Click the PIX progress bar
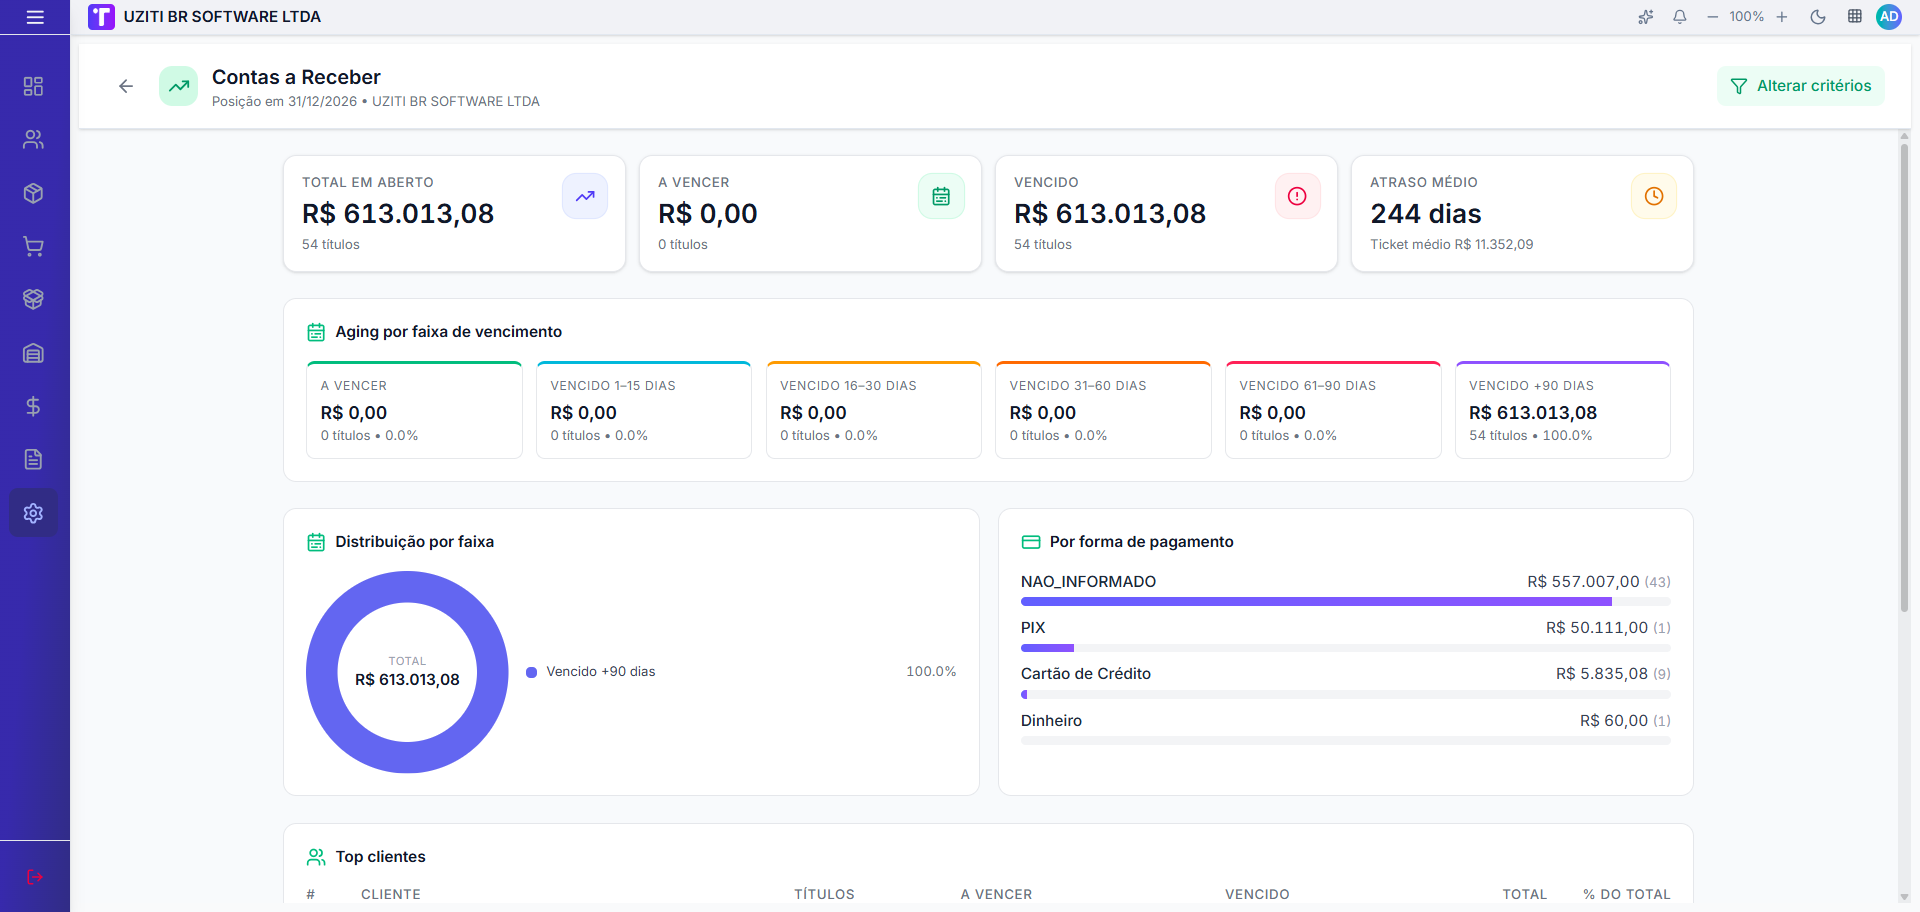Screen dimensions: 1920x912 pos(1346,648)
